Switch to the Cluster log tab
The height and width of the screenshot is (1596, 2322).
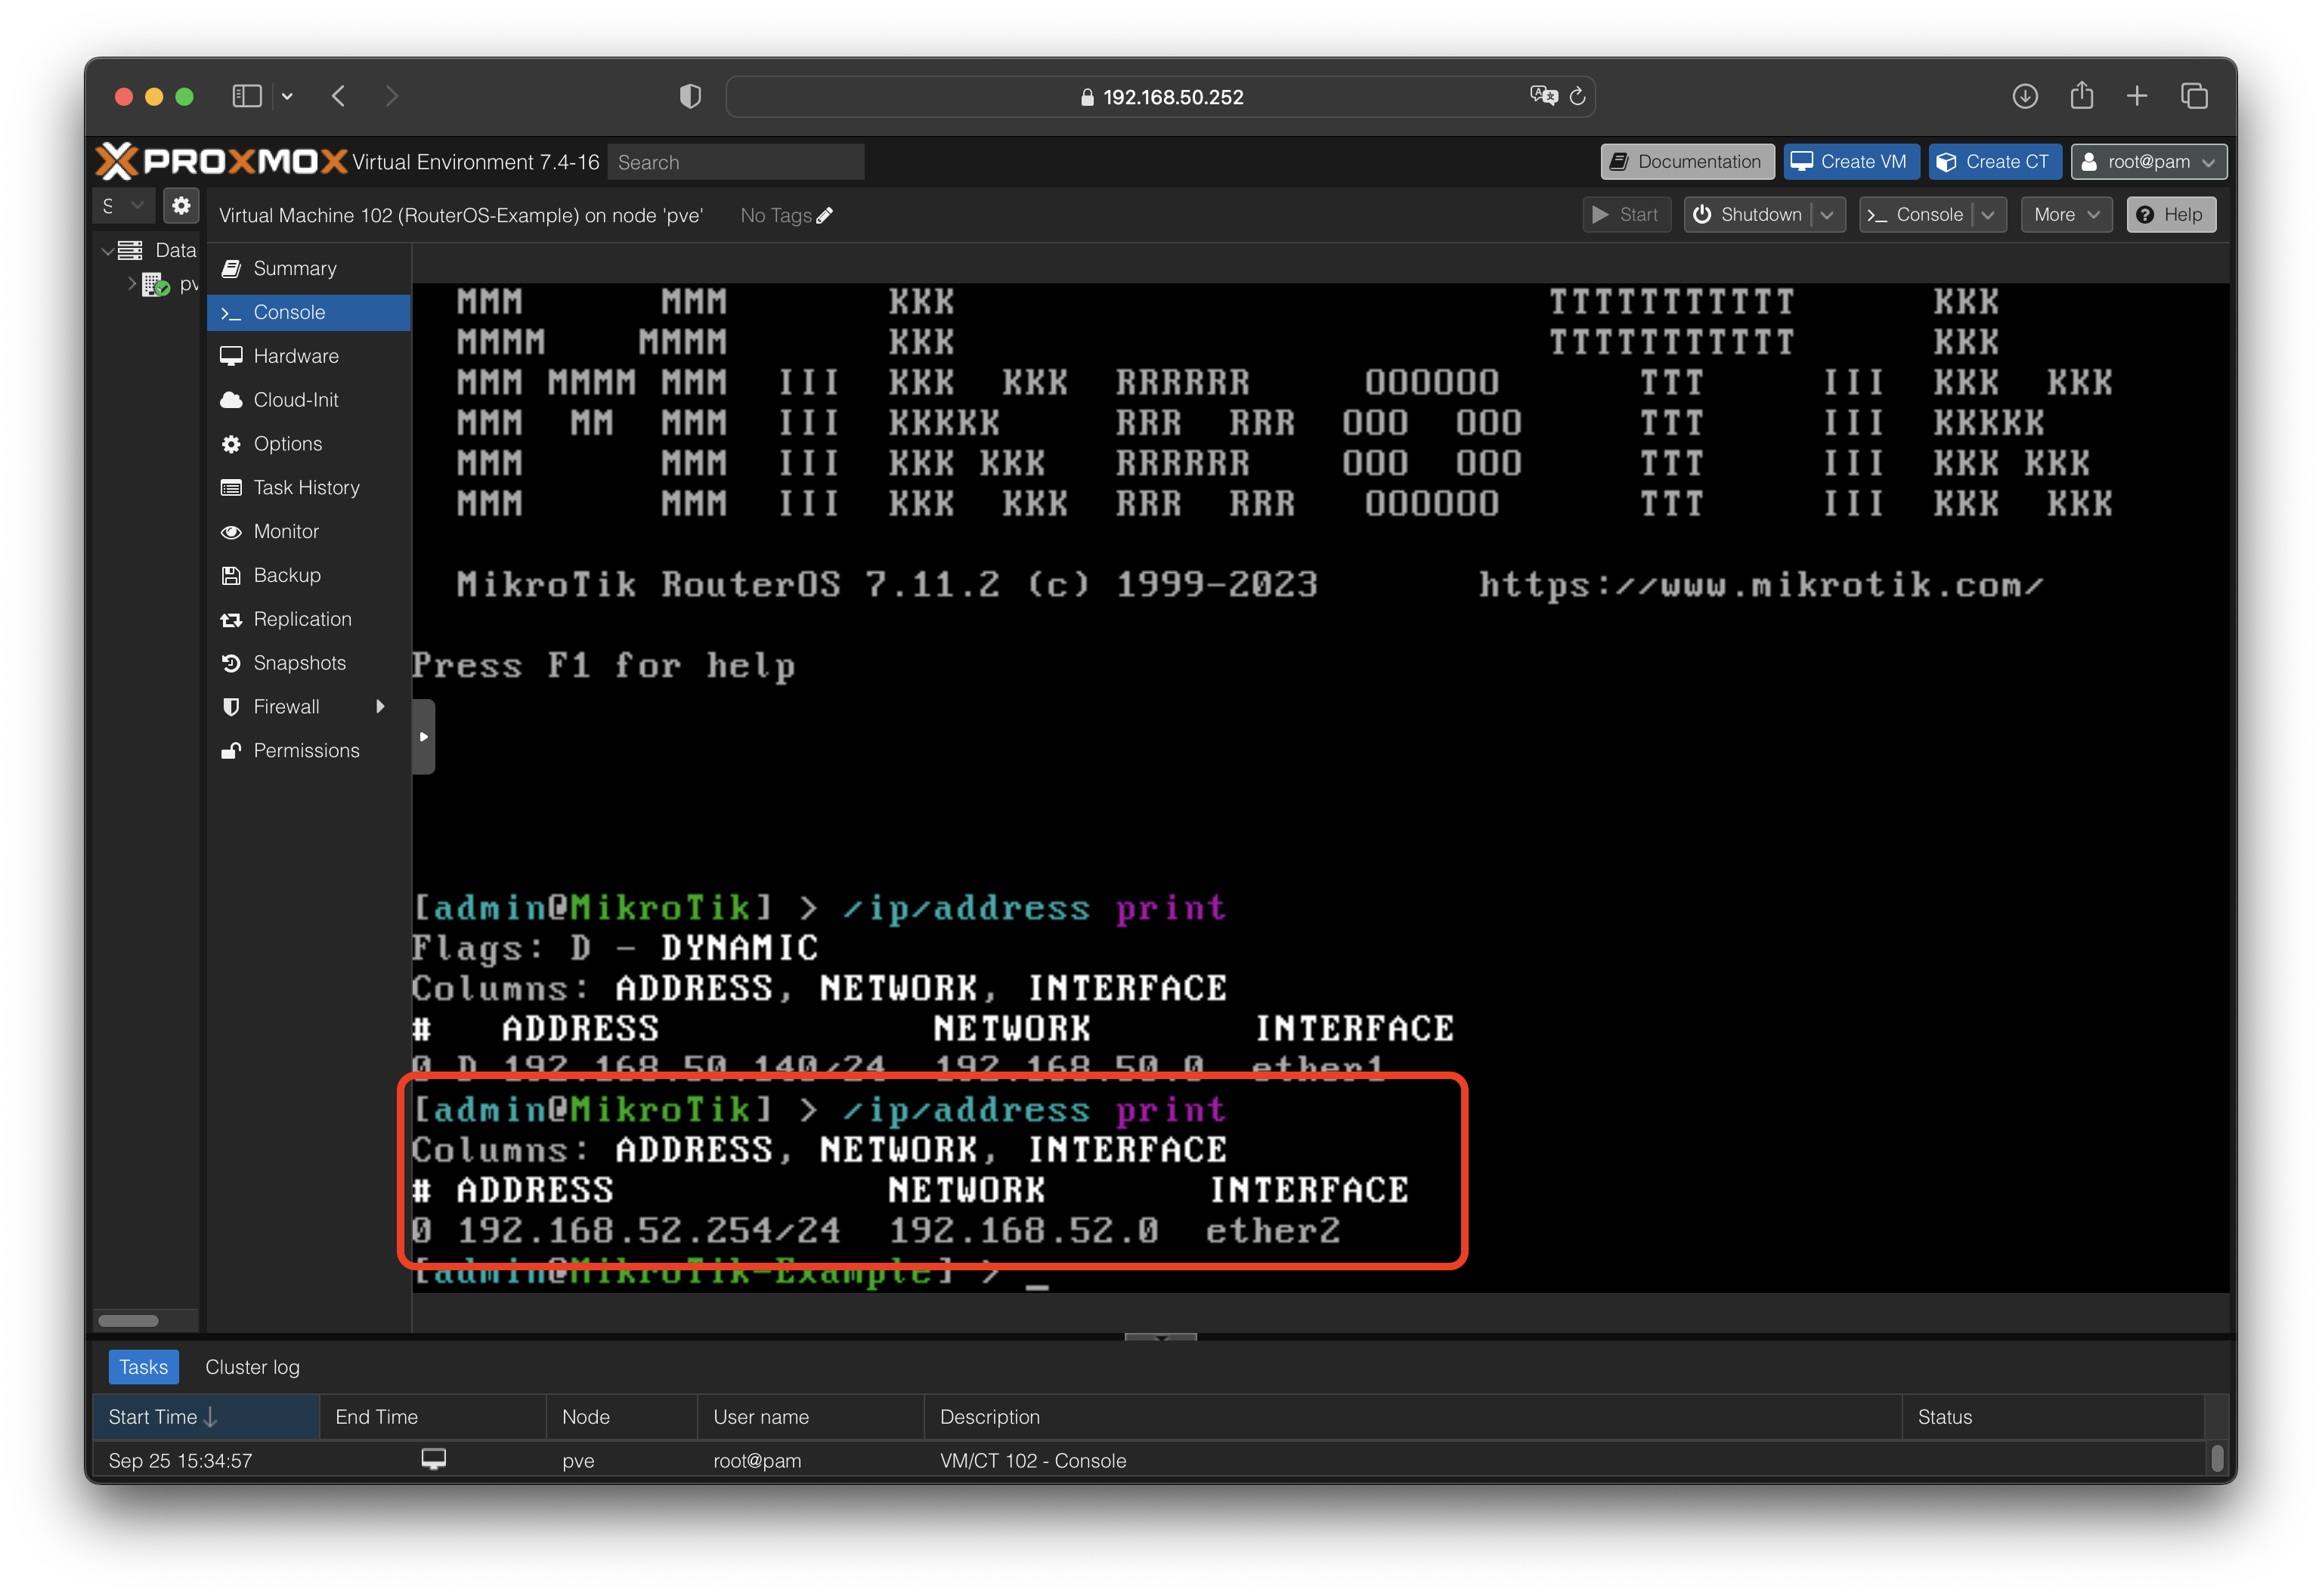pos(252,1367)
